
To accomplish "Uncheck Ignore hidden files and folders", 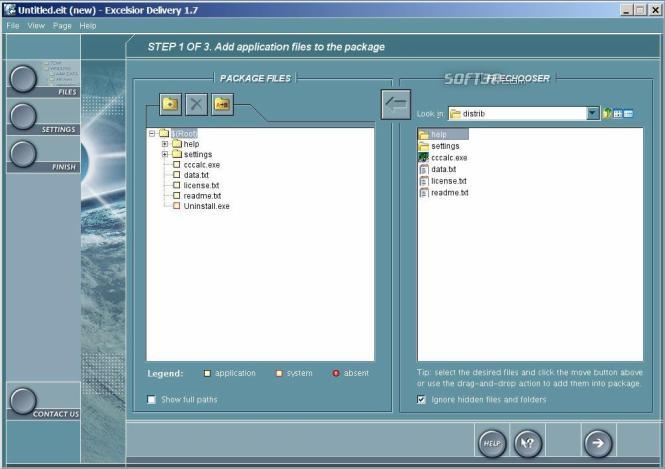I will click(x=421, y=399).
